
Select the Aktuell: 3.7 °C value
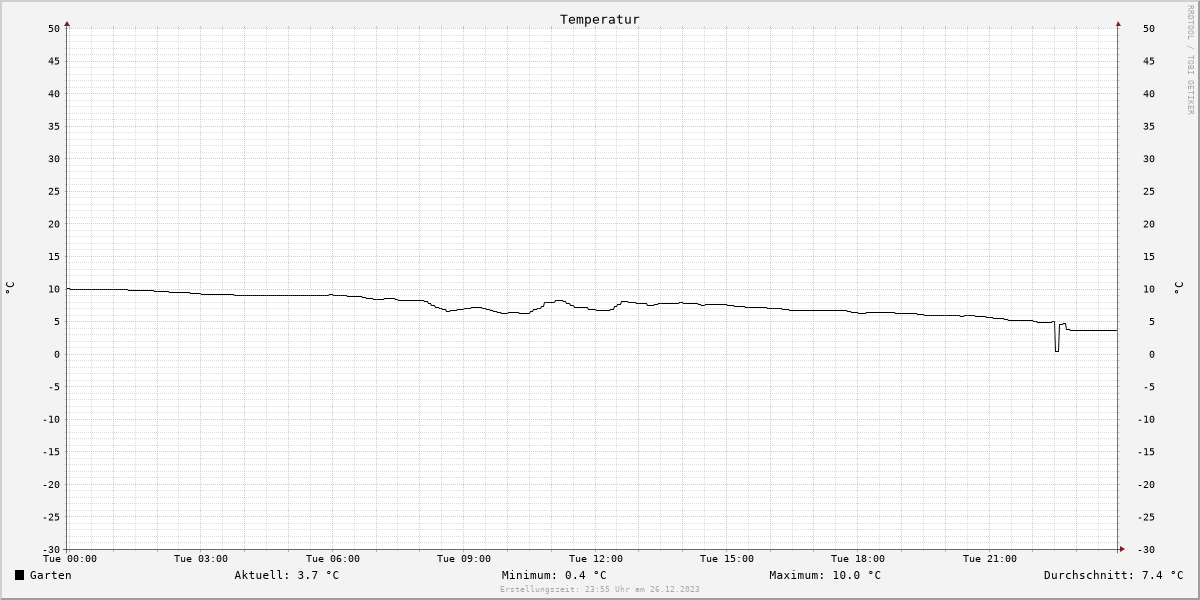[287, 575]
